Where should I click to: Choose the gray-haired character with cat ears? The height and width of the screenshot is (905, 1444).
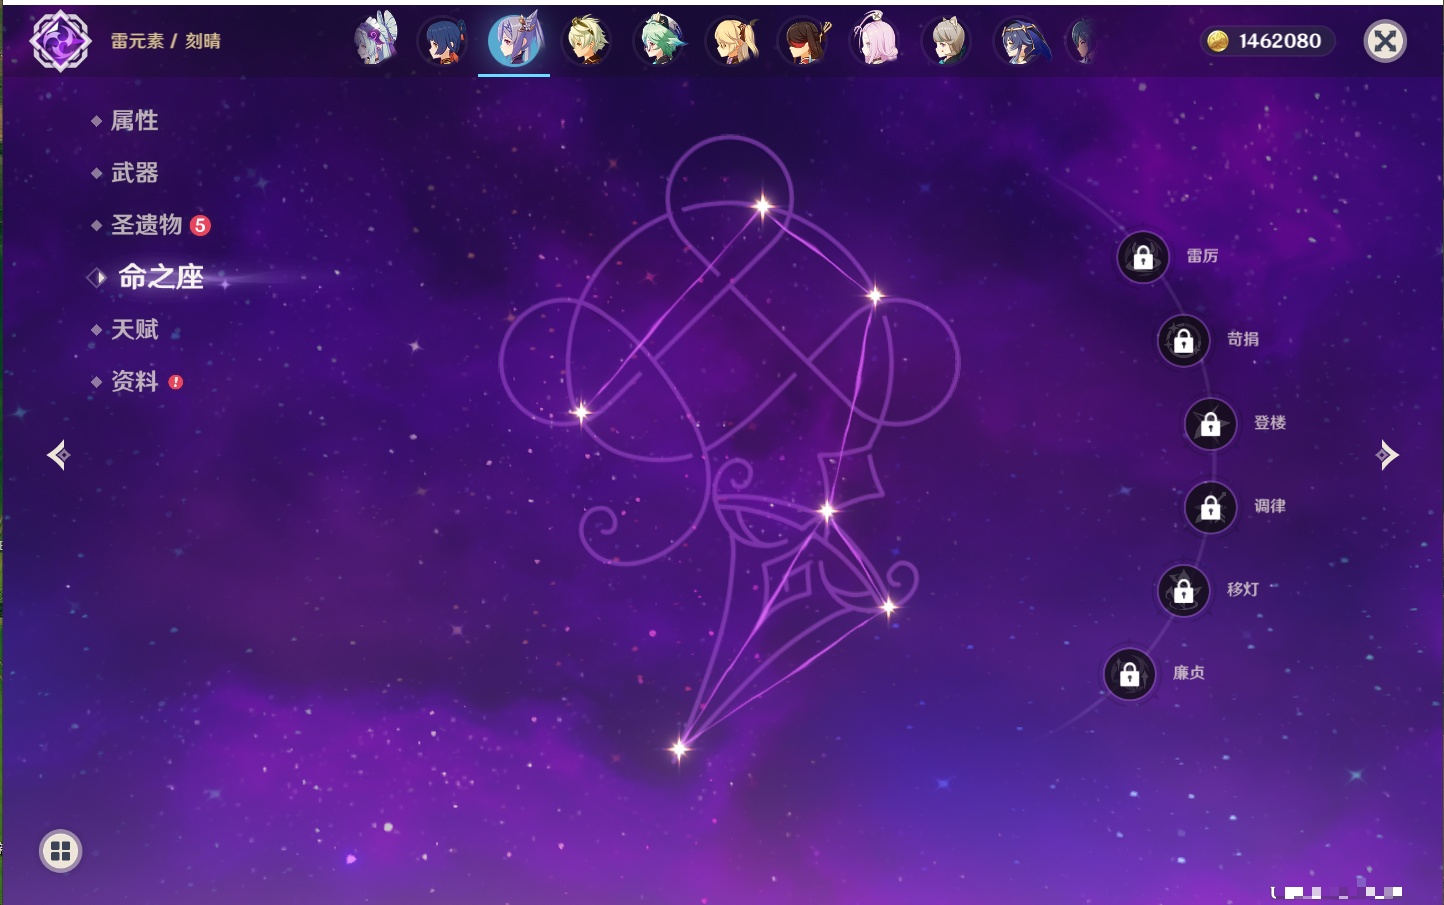(x=947, y=41)
